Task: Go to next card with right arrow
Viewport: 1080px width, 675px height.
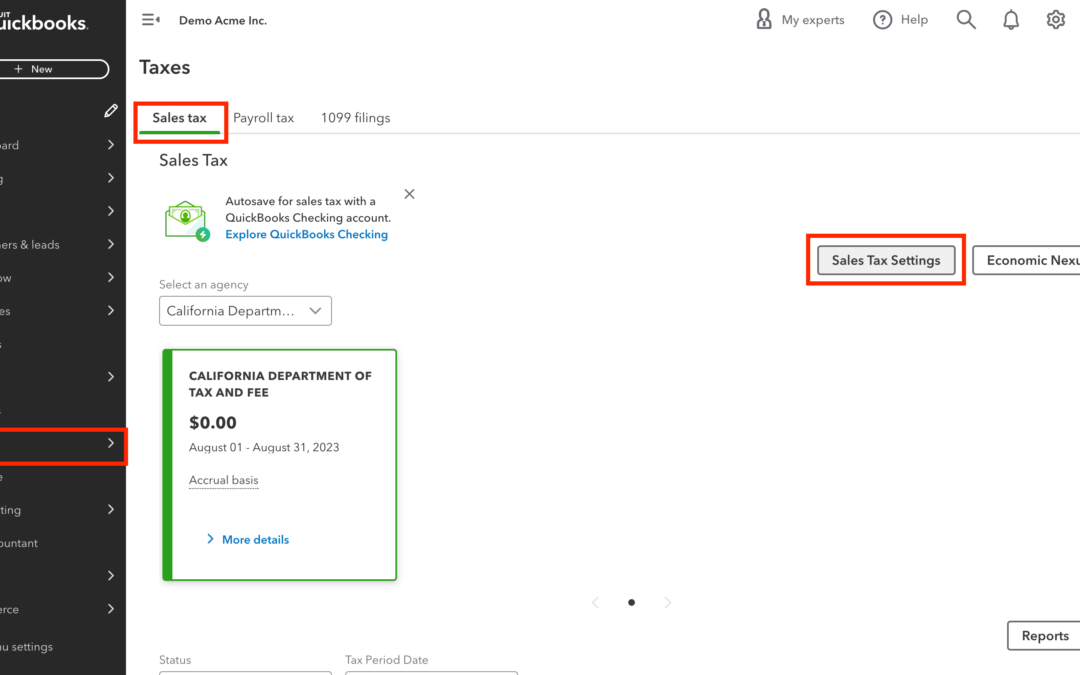Action: (667, 603)
